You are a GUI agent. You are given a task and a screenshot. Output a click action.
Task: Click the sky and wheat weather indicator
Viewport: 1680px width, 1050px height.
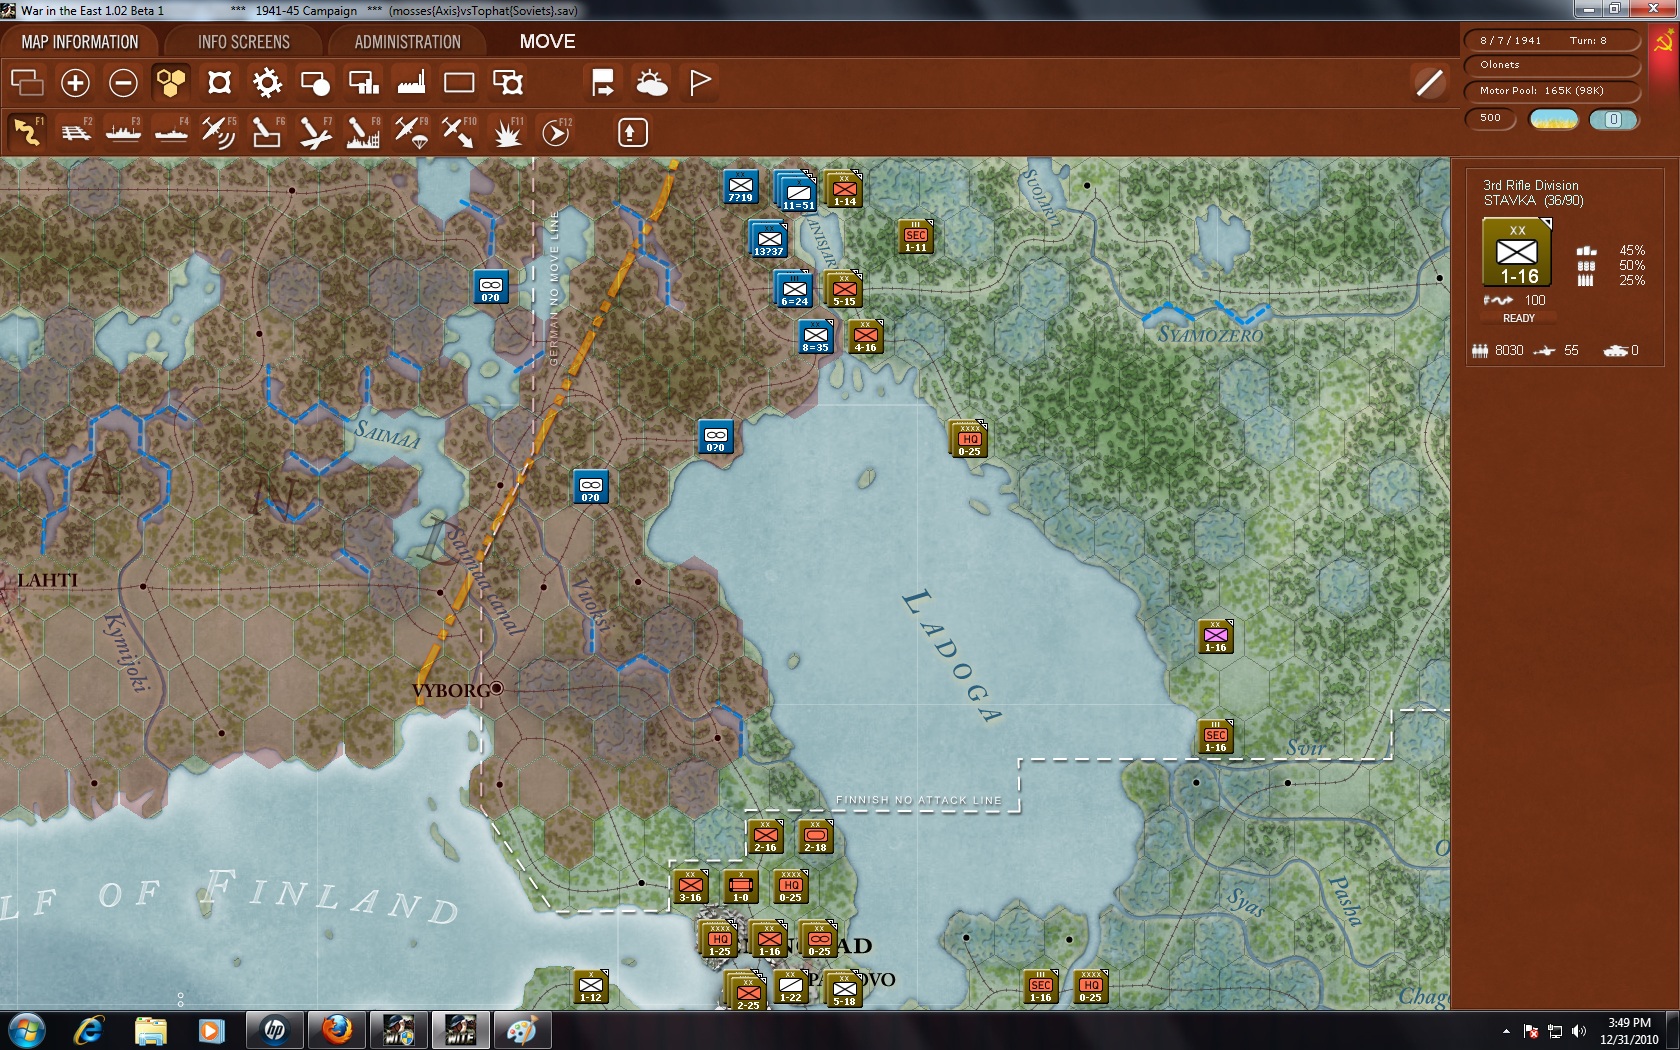pyautogui.click(x=1554, y=120)
